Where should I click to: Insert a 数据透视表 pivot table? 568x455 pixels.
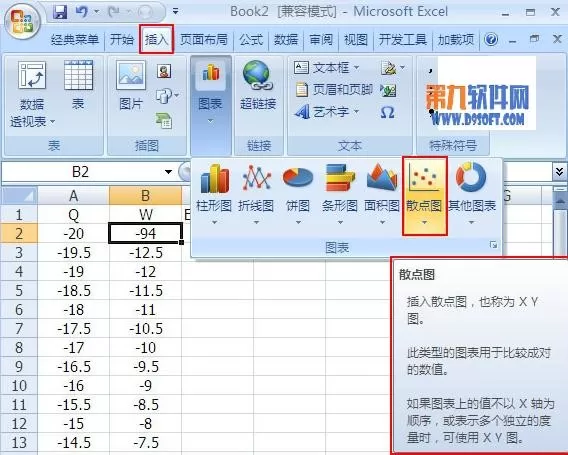point(32,95)
